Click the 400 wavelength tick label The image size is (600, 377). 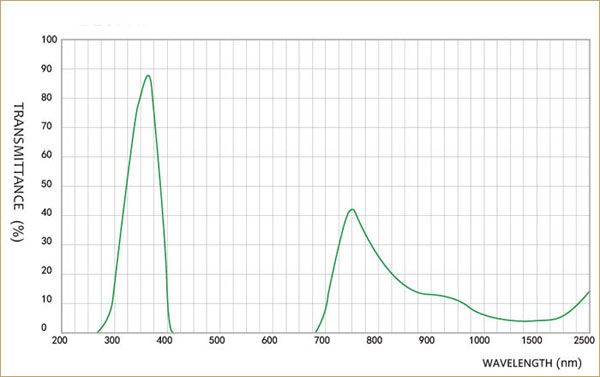165,340
